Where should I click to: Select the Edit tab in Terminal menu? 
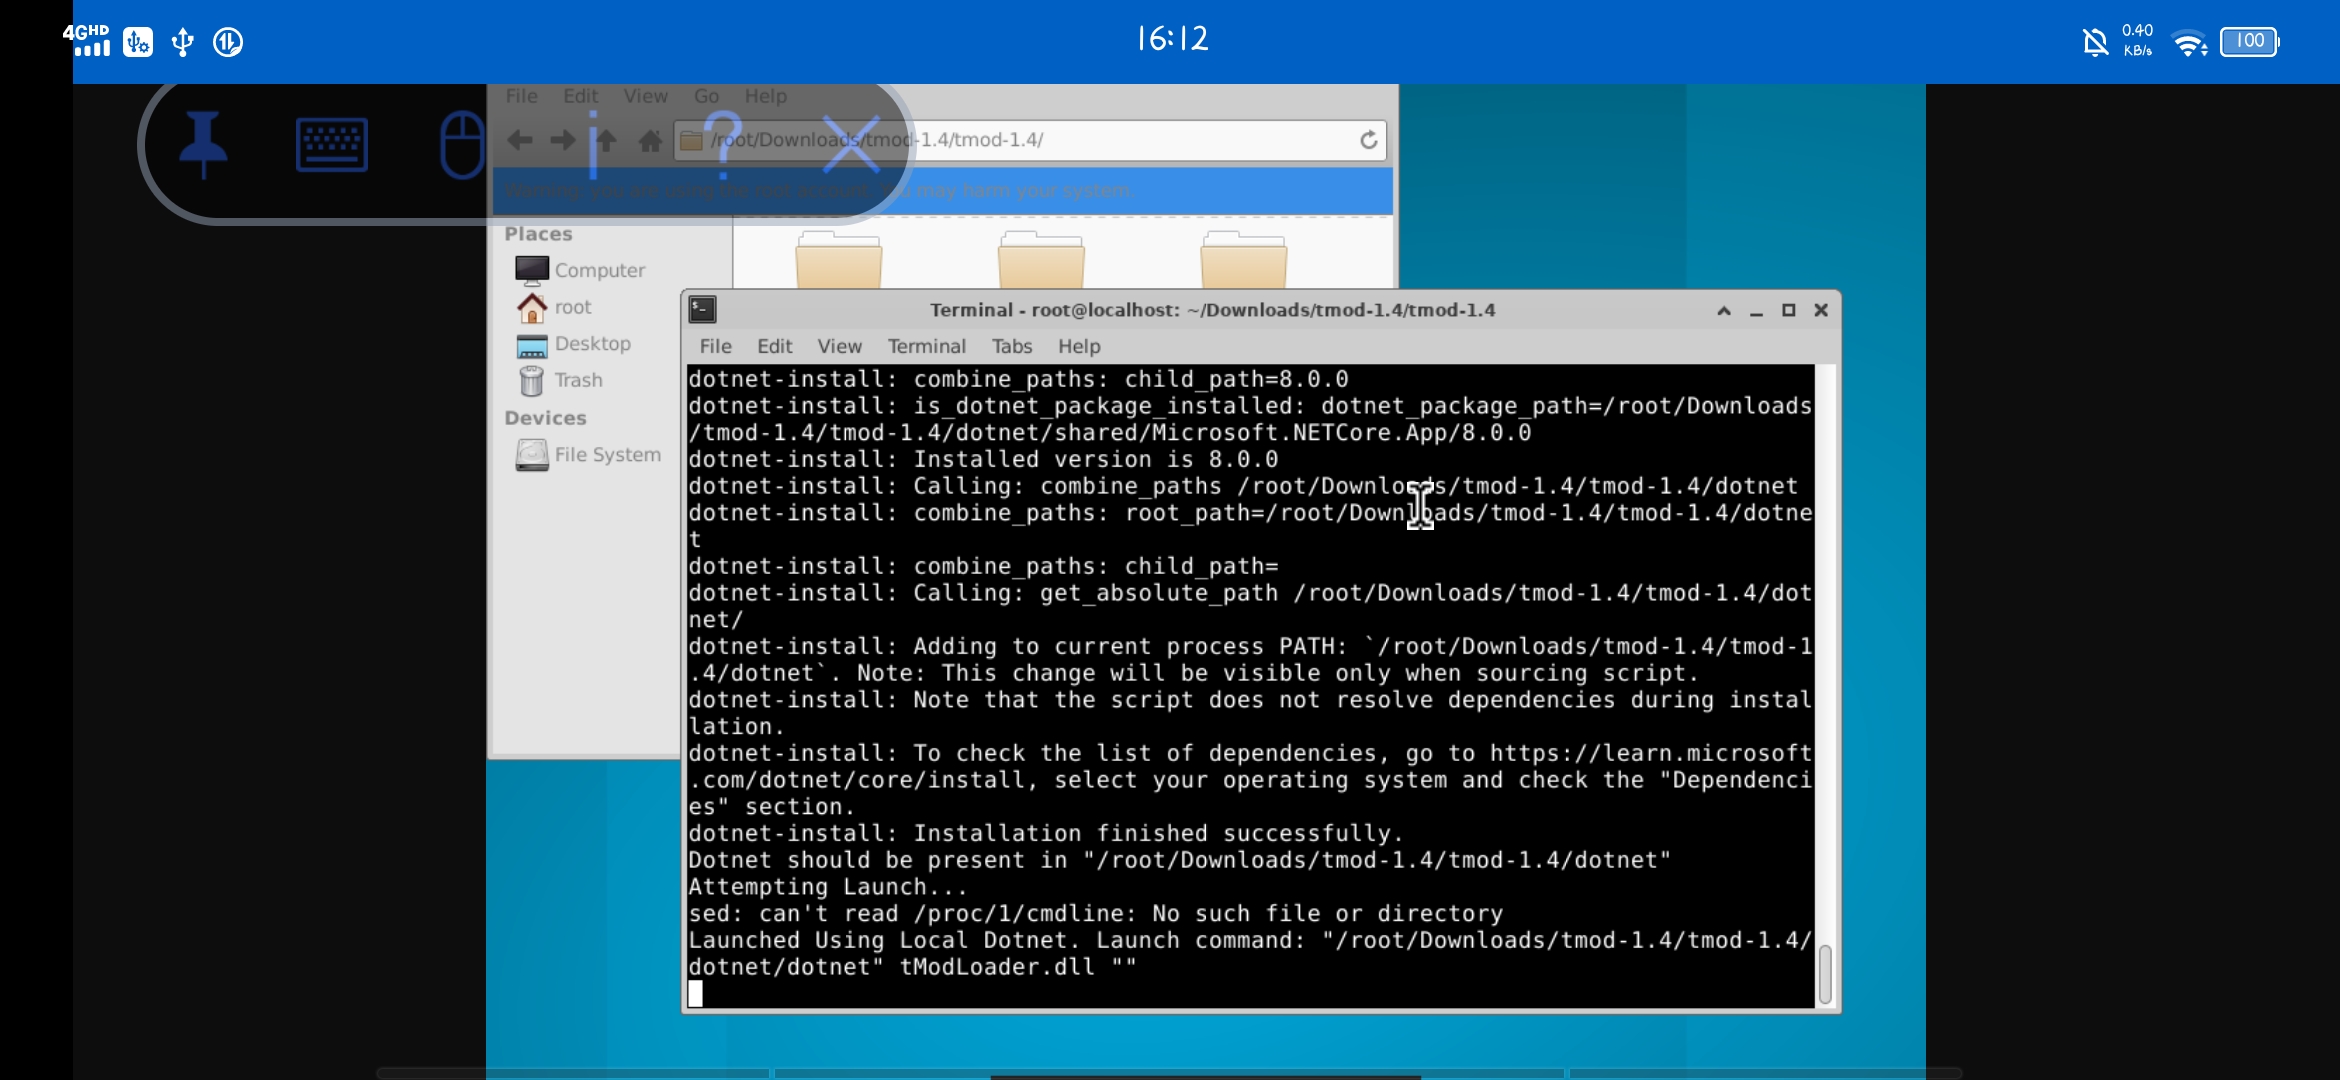[775, 346]
